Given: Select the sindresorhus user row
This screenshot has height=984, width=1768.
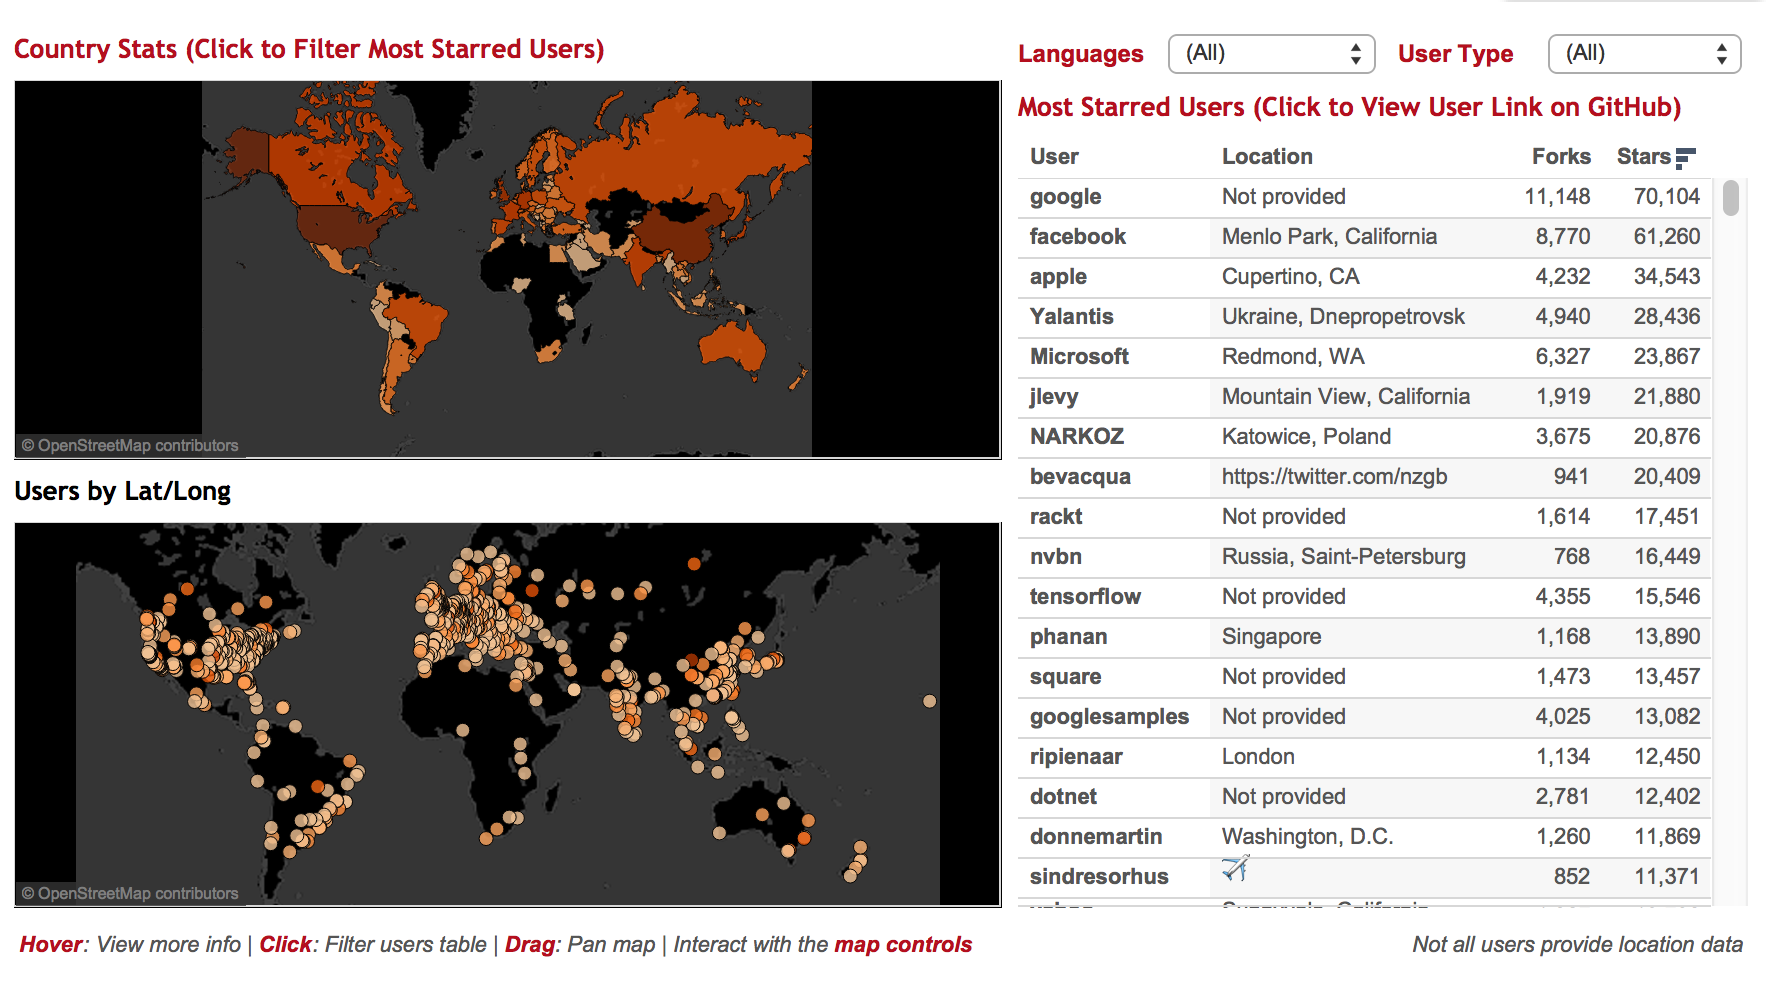Looking at the screenshot, I should pyautogui.click(x=1365, y=877).
